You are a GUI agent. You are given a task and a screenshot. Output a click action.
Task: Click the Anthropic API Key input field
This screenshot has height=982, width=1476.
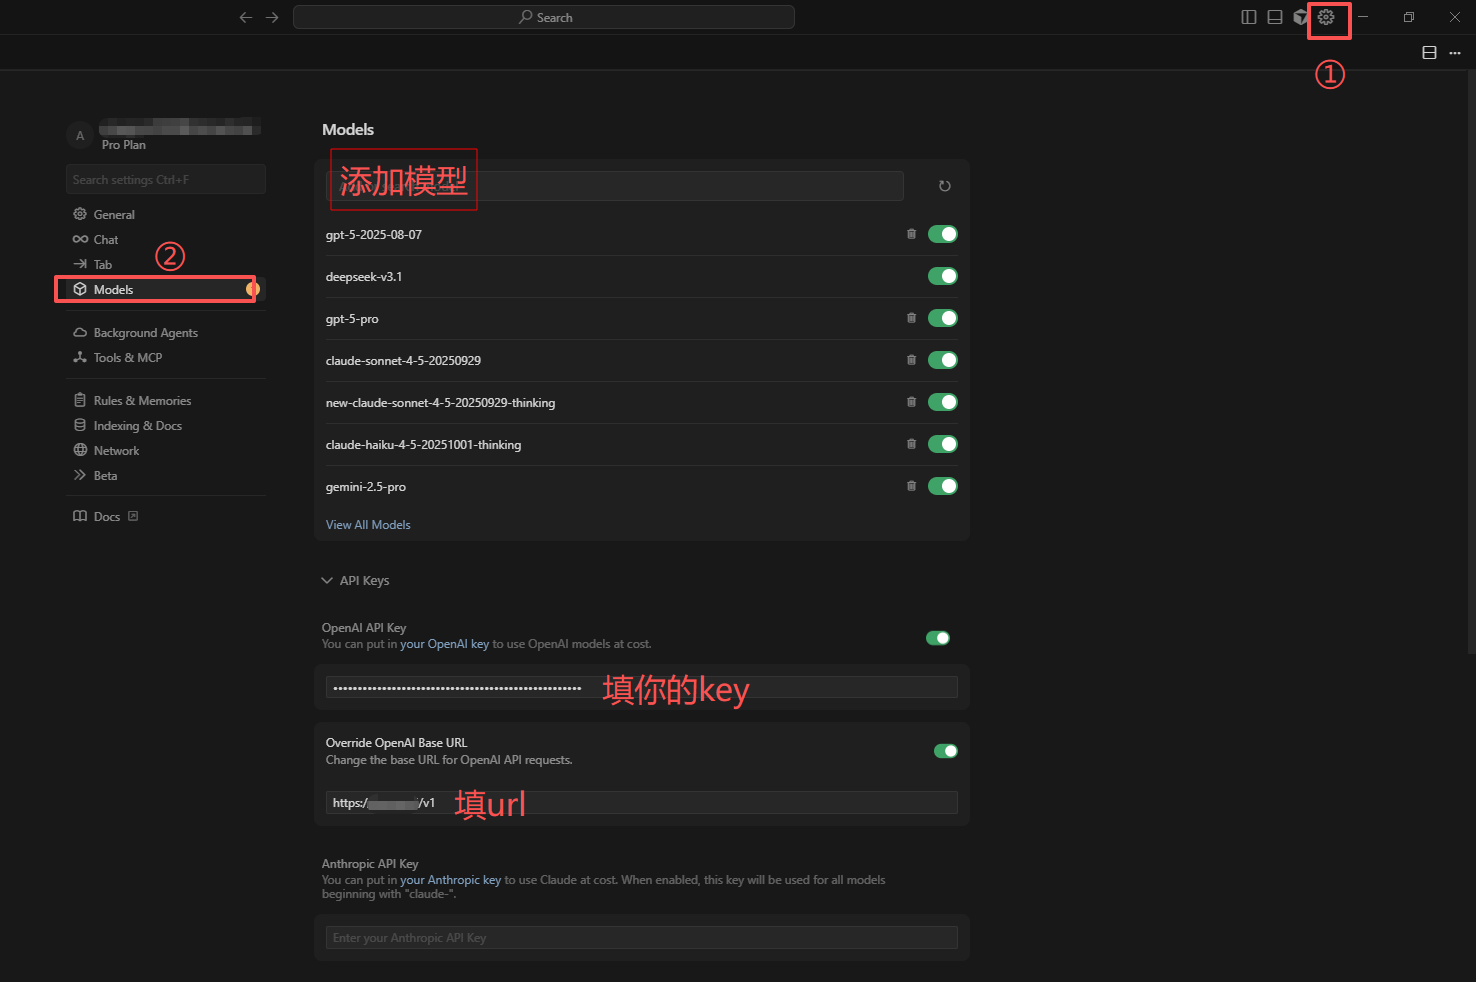(x=641, y=938)
